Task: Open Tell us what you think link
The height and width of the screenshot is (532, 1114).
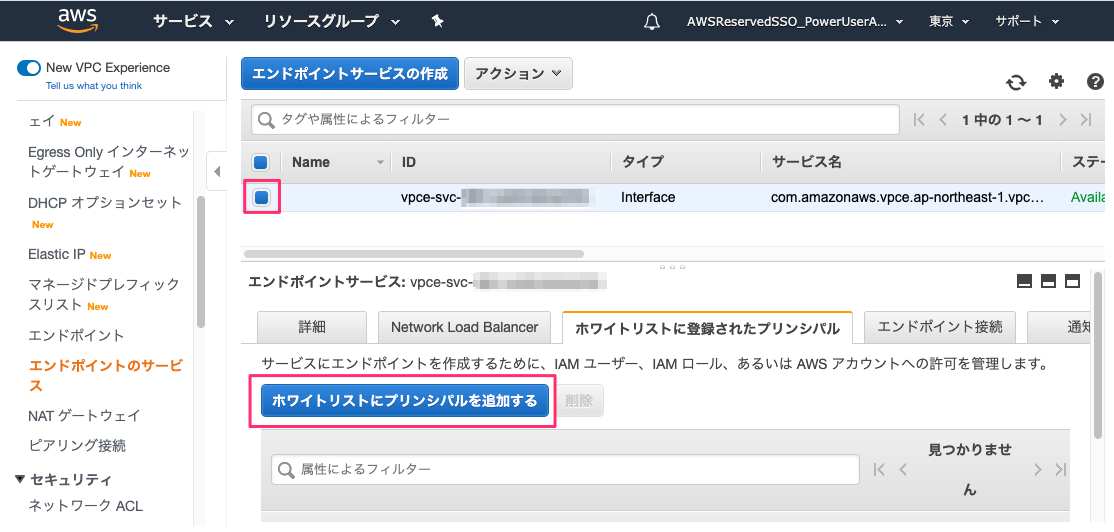Action: coord(94,86)
